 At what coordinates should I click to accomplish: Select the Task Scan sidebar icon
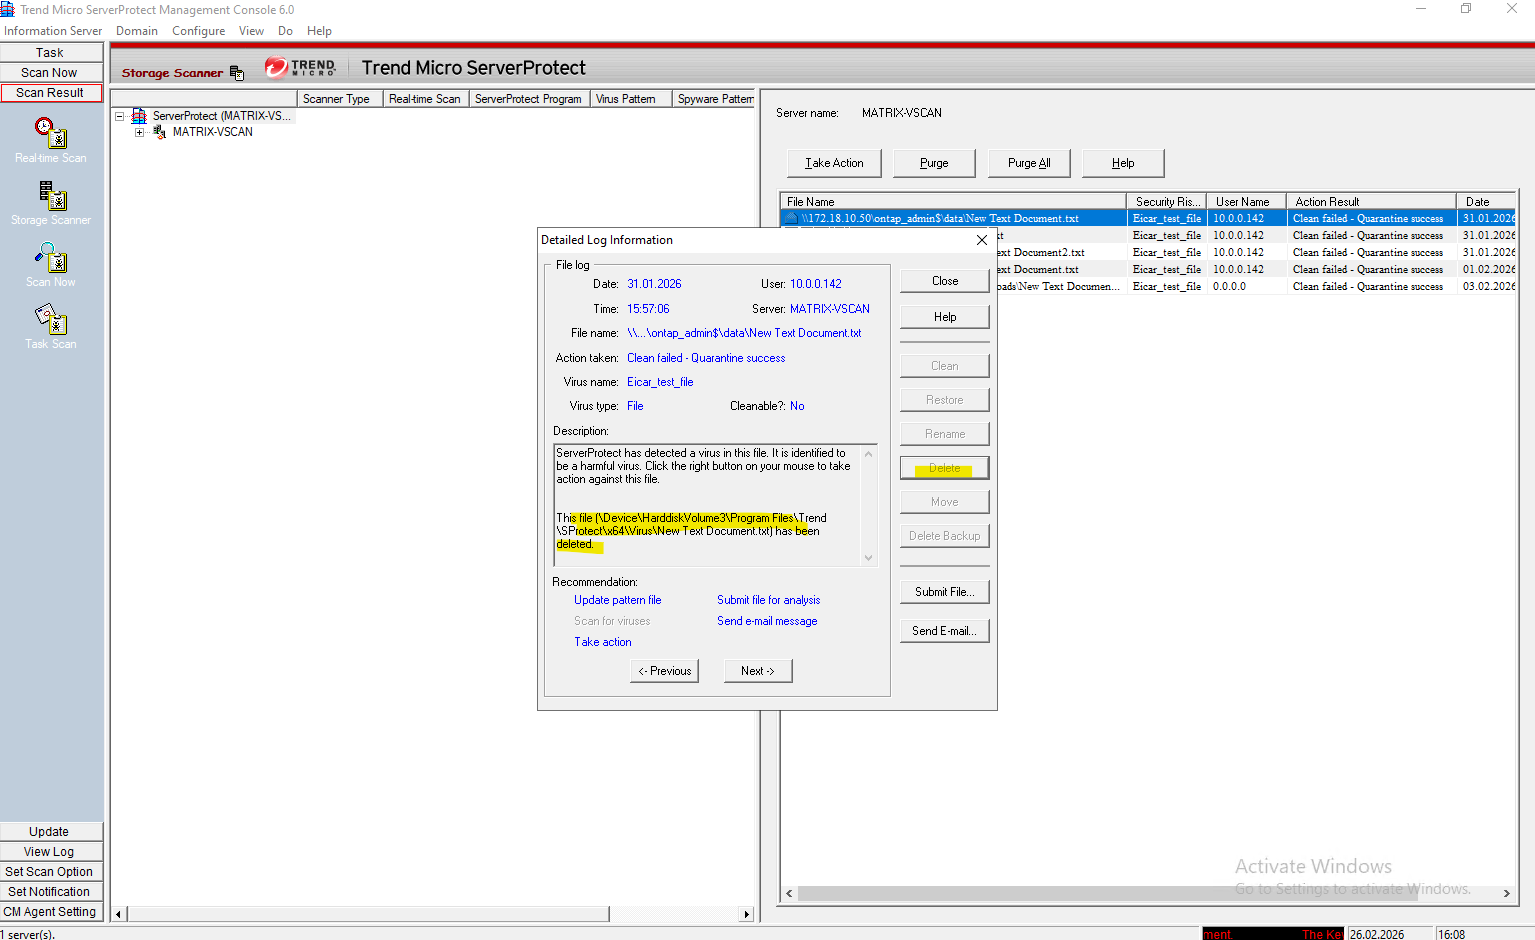coord(51,320)
